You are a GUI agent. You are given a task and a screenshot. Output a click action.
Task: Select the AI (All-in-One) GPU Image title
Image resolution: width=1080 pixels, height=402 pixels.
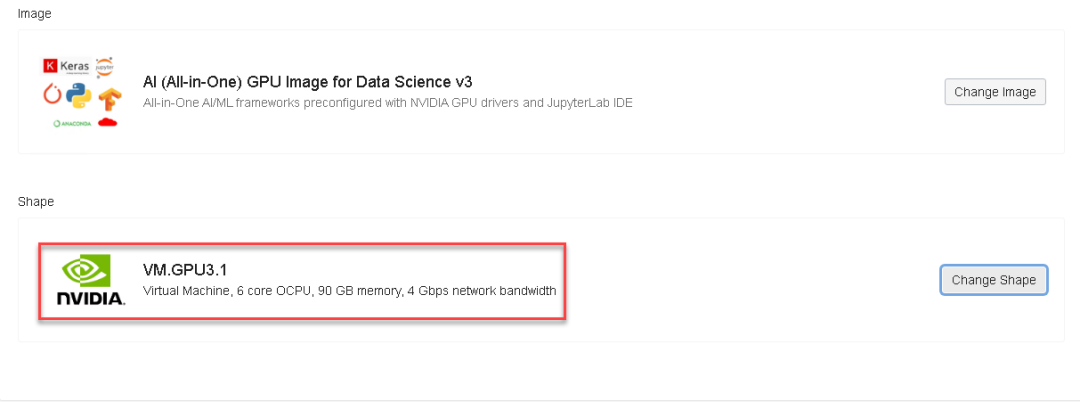click(x=307, y=82)
